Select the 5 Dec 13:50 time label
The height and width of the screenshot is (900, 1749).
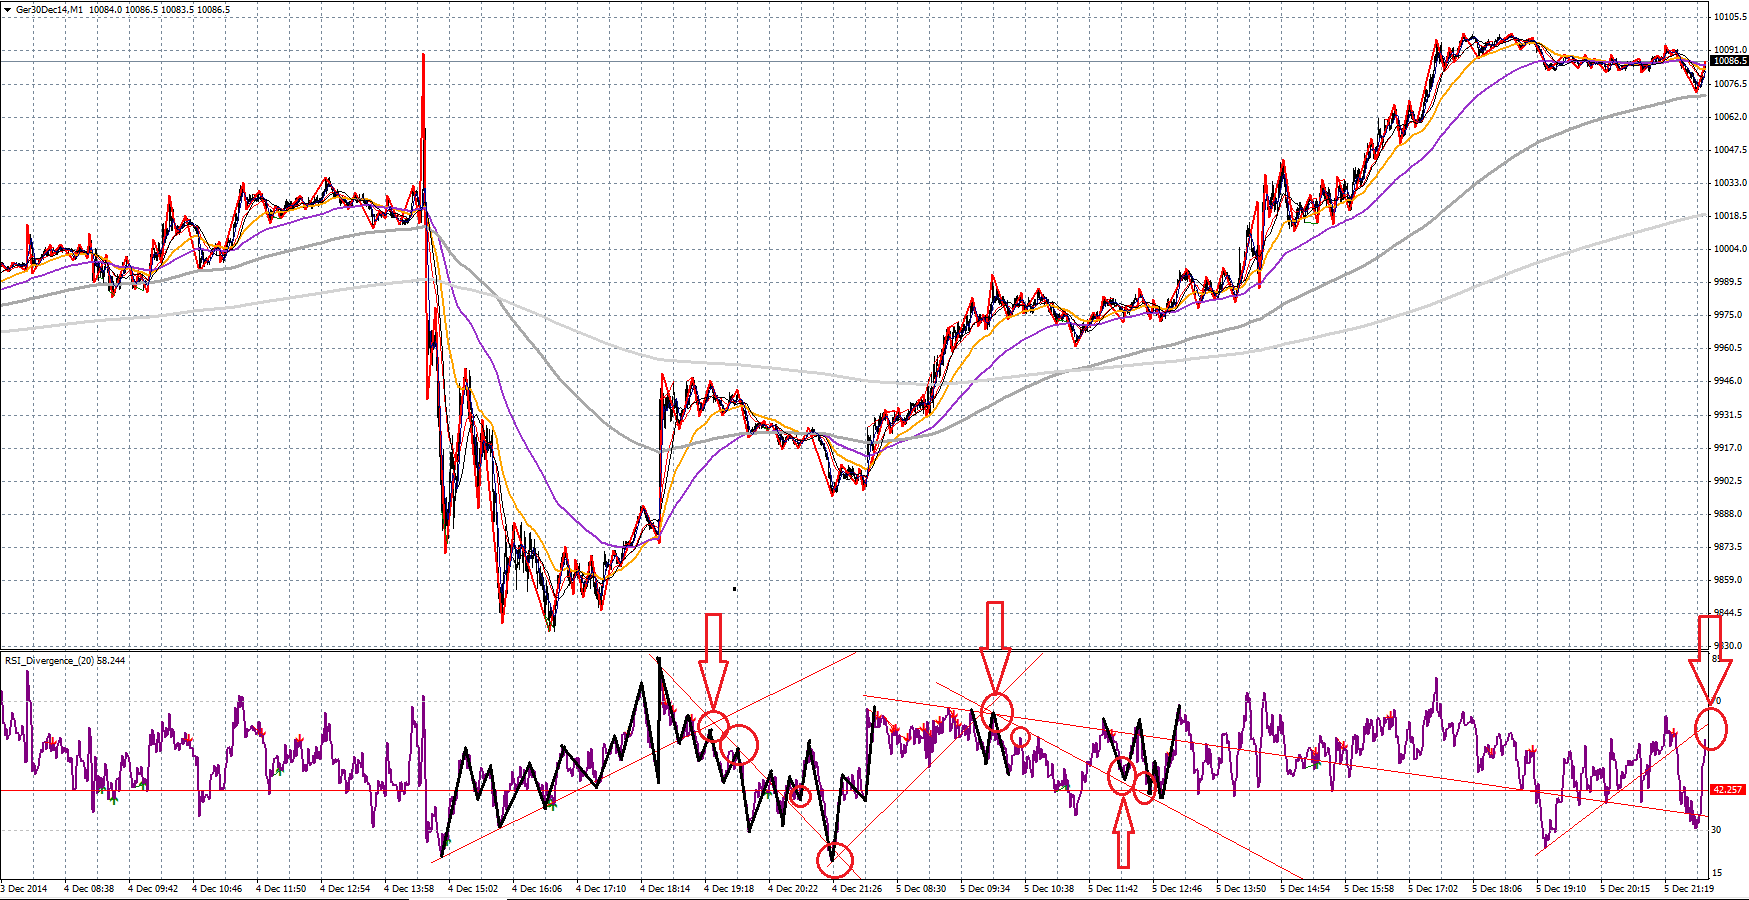pyautogui.click(x=1241, y=888)
